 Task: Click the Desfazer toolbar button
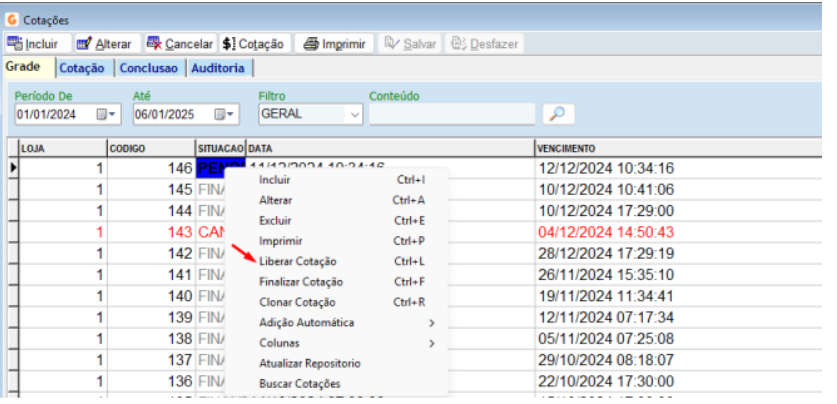click(x=484, y=44)
